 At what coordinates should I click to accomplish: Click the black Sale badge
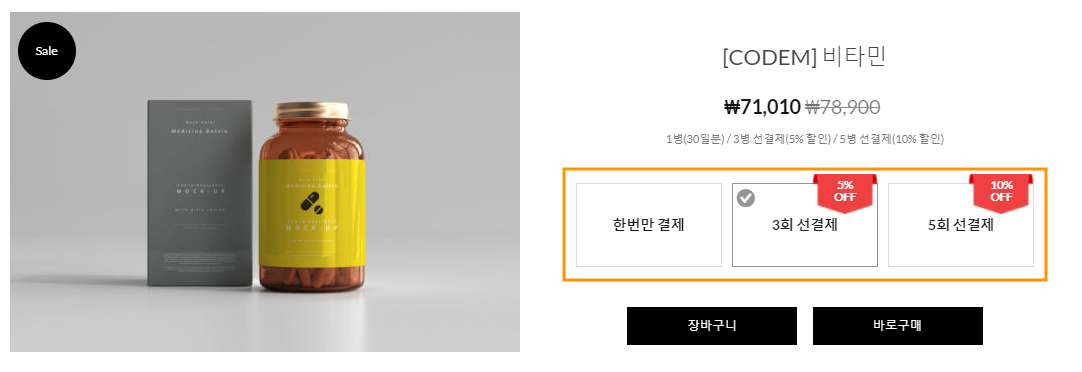(47, 51)
